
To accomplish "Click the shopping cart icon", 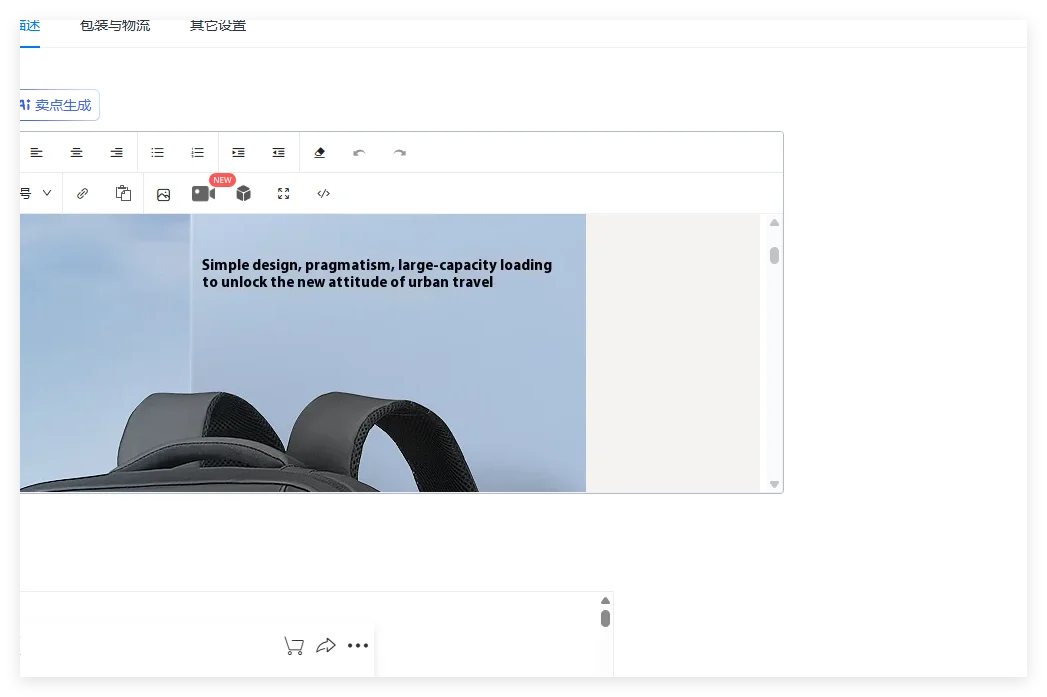I will (294, 646).
